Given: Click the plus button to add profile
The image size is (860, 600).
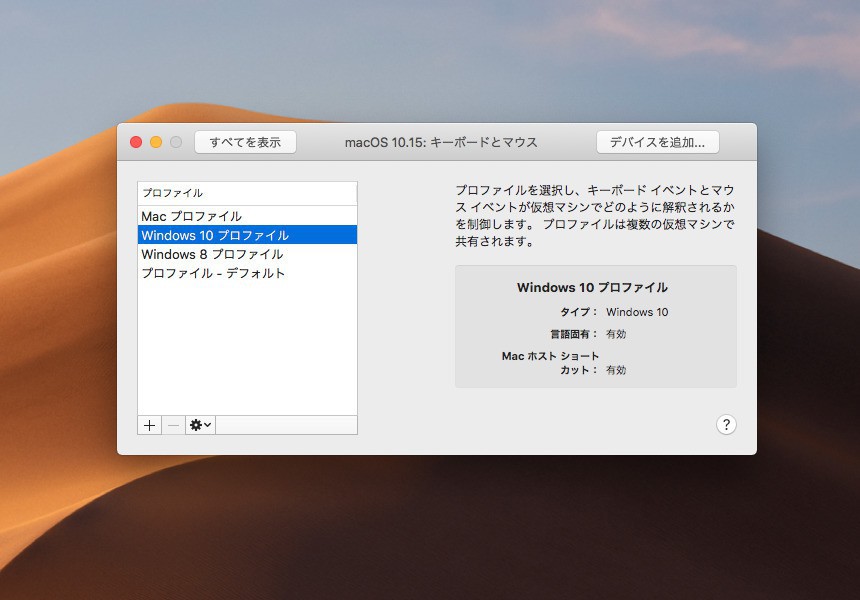Looking at the screenshot, I should click(x=149, y=425).
